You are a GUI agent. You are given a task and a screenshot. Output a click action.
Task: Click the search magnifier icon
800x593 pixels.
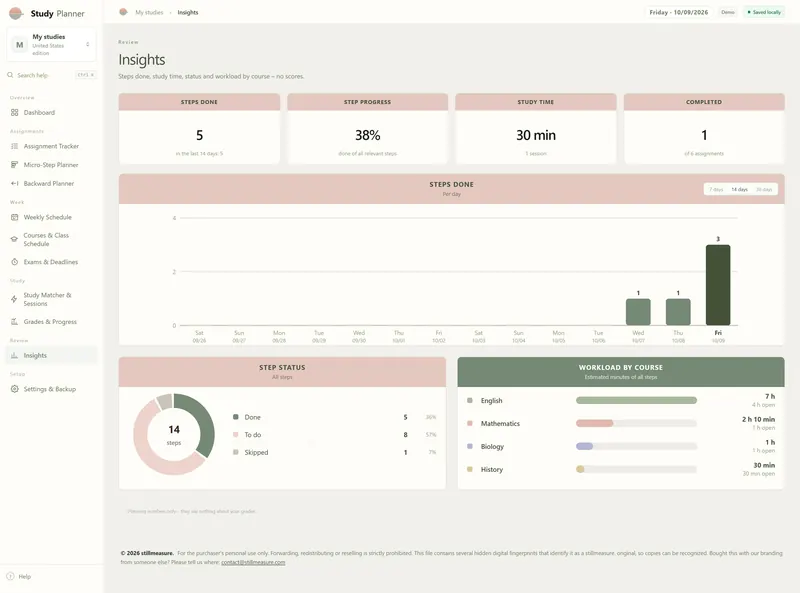[10, 75]
